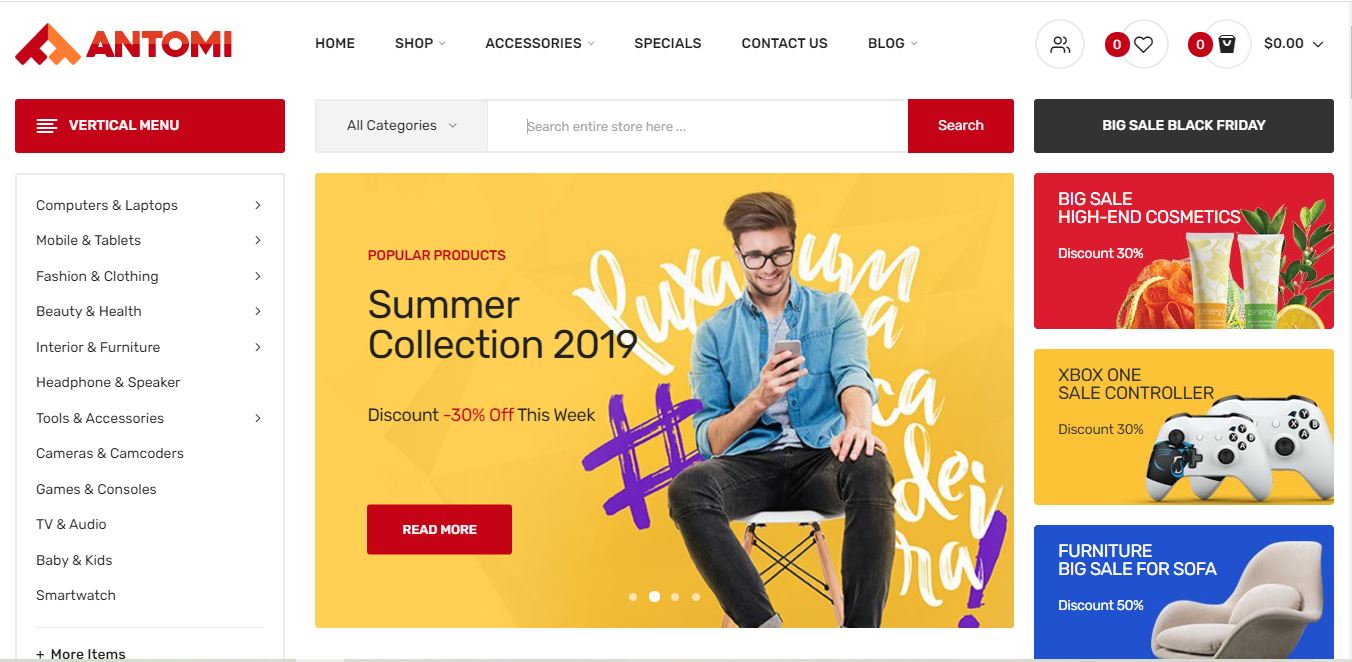
Task: Select the second carousel slide dot
Action: click(x=654, y=596)
